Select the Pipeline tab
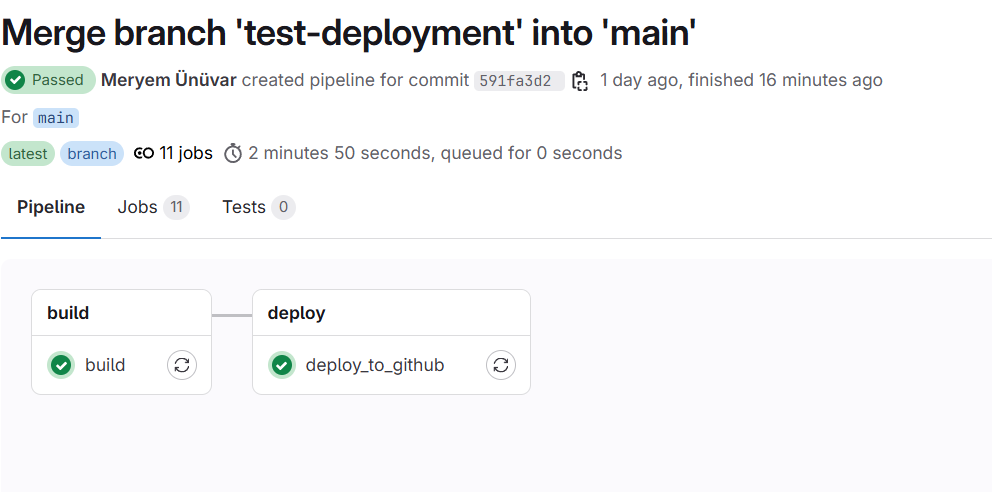 point(51,207)
